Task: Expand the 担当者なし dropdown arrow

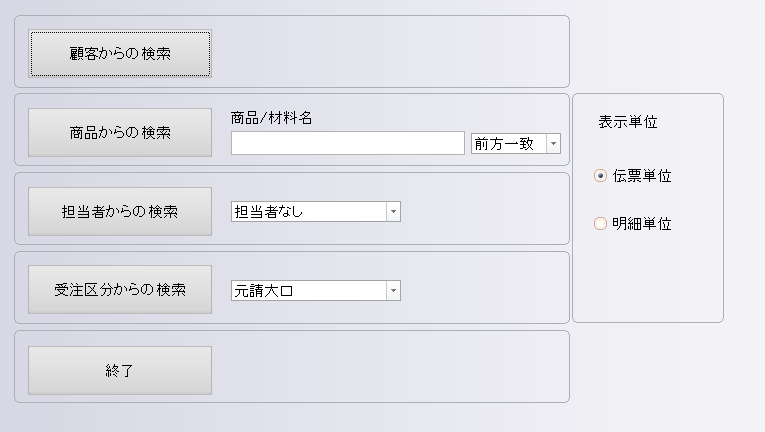Action: click(393, 211)
